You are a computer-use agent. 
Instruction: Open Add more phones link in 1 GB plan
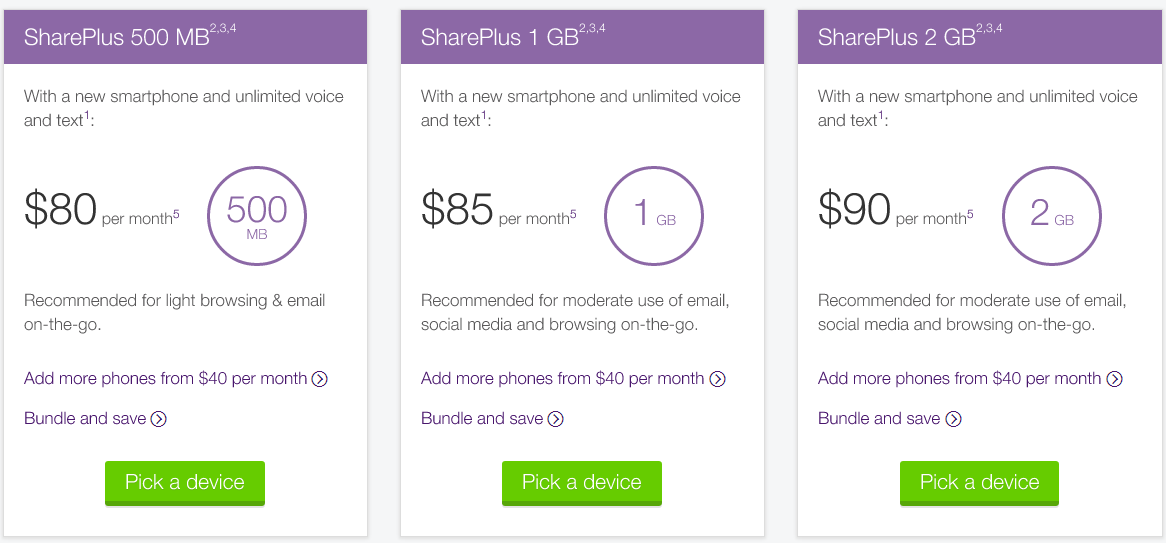click(562, 379)
